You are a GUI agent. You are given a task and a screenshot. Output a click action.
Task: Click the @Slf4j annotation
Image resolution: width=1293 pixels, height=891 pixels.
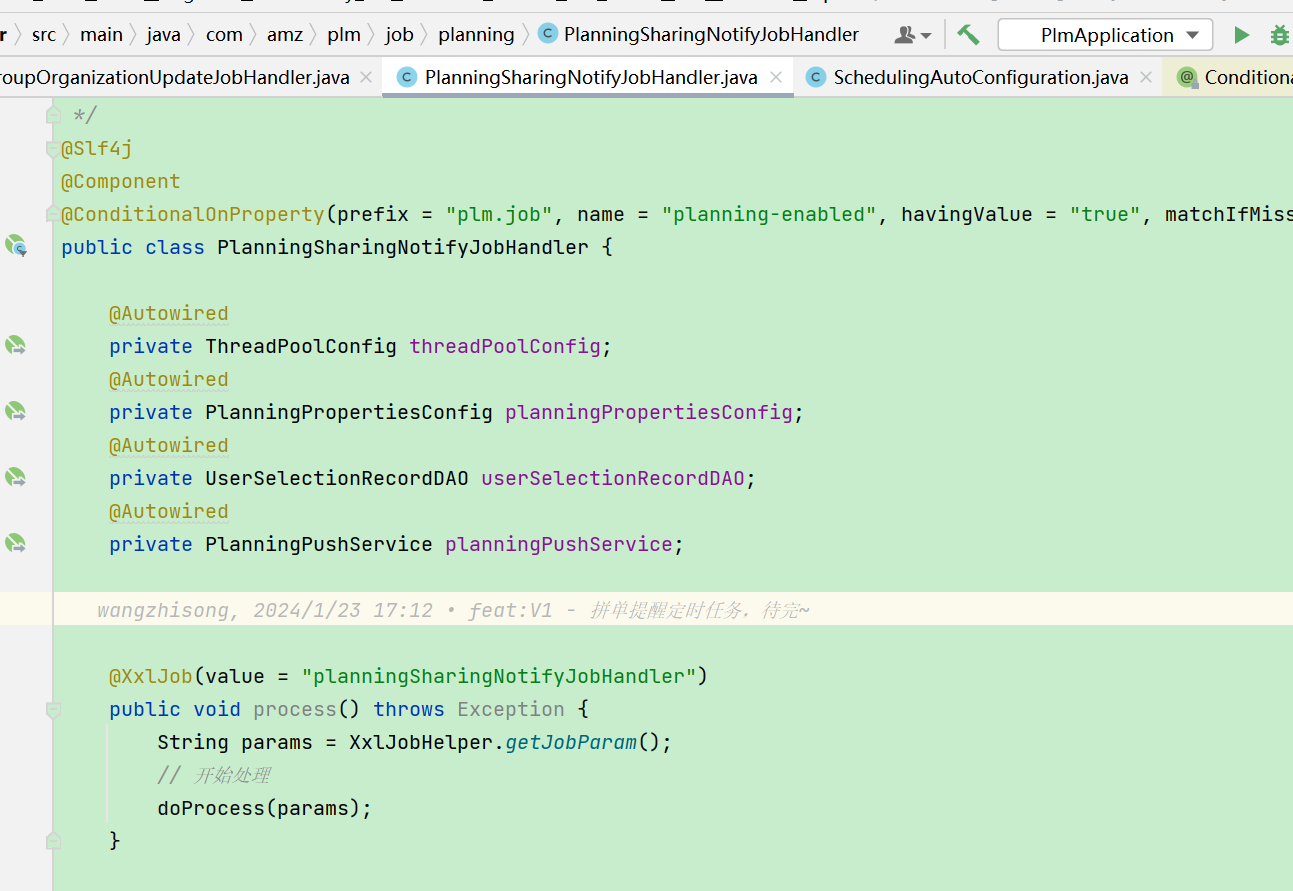[x=97, y=149]
